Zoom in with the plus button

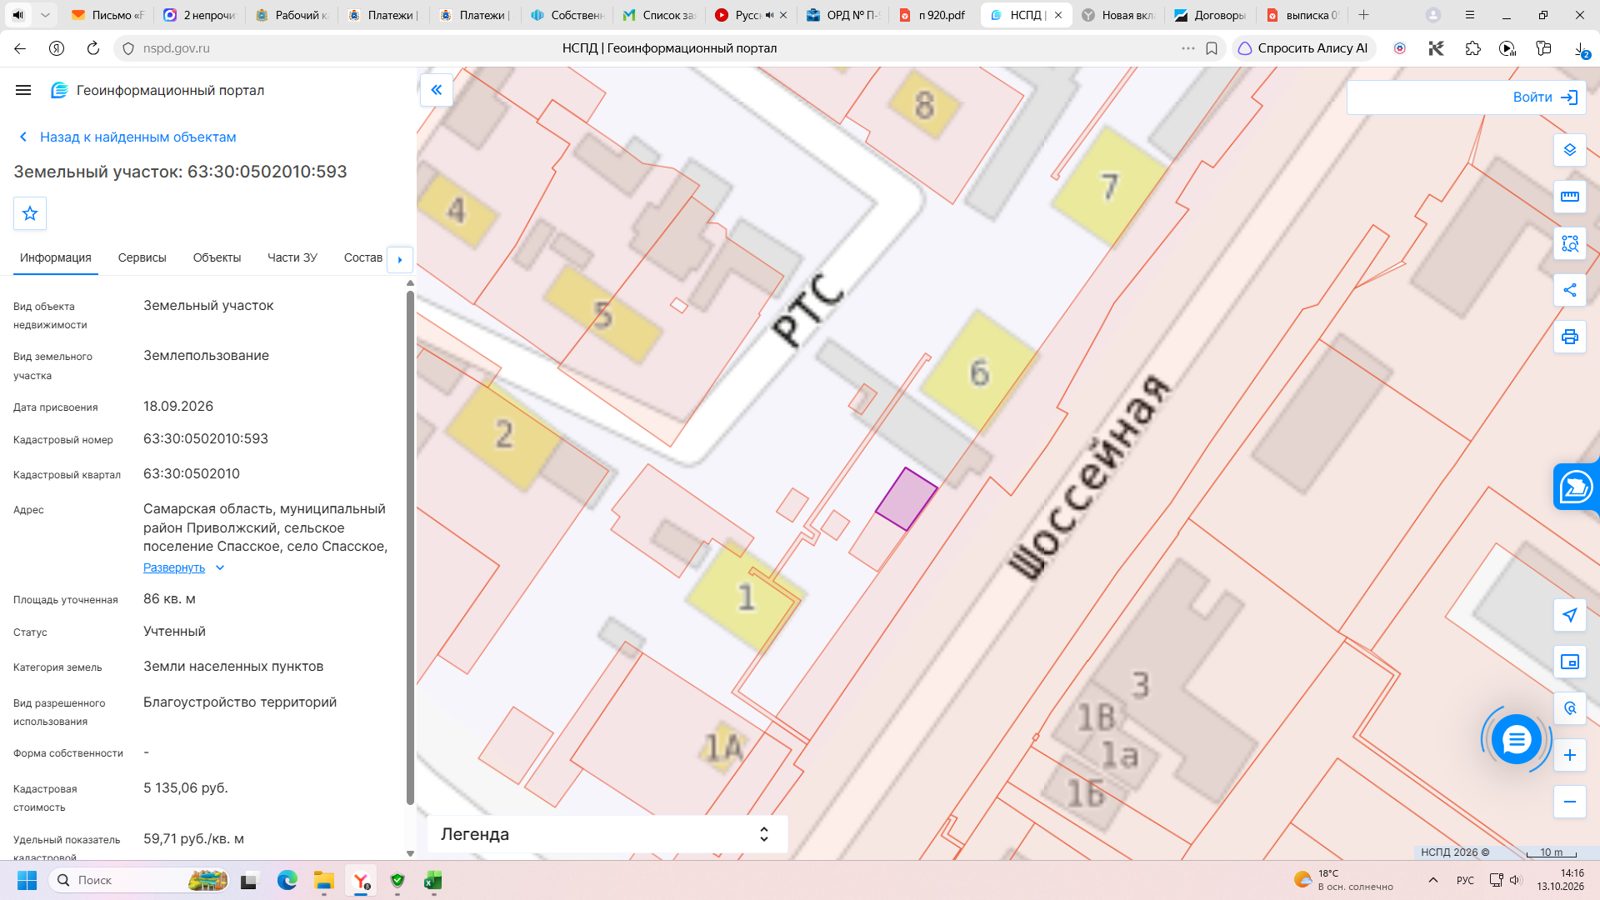[x=1569, y=755]
